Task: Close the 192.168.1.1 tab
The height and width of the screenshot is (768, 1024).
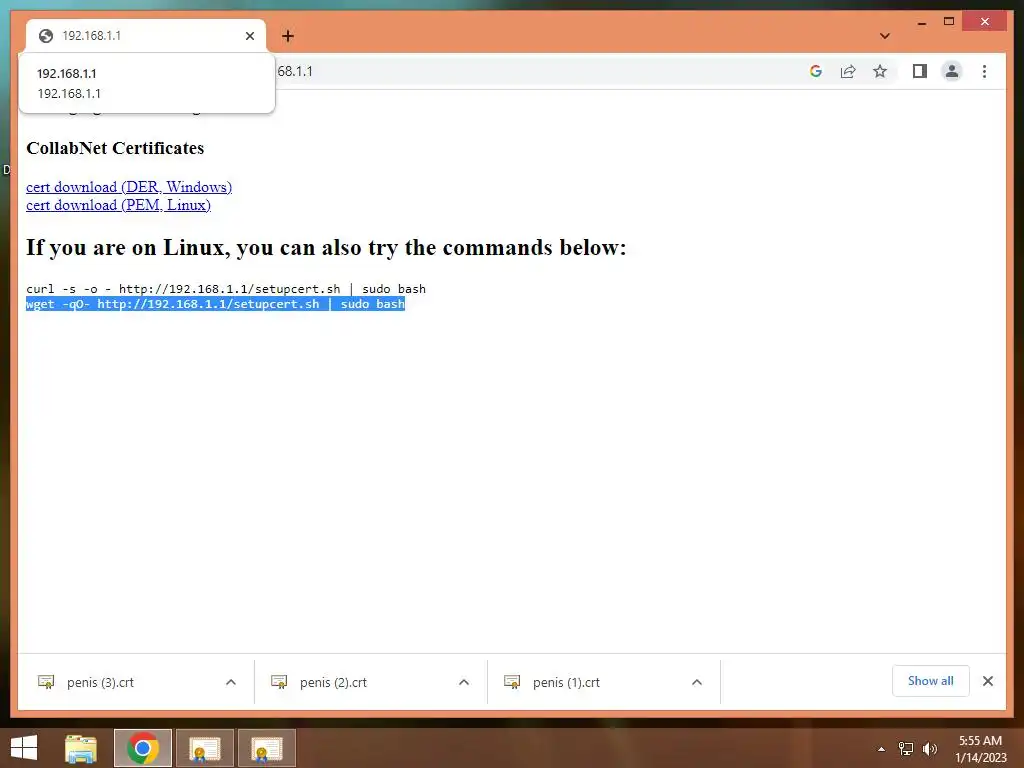Action: click(249, 36)
